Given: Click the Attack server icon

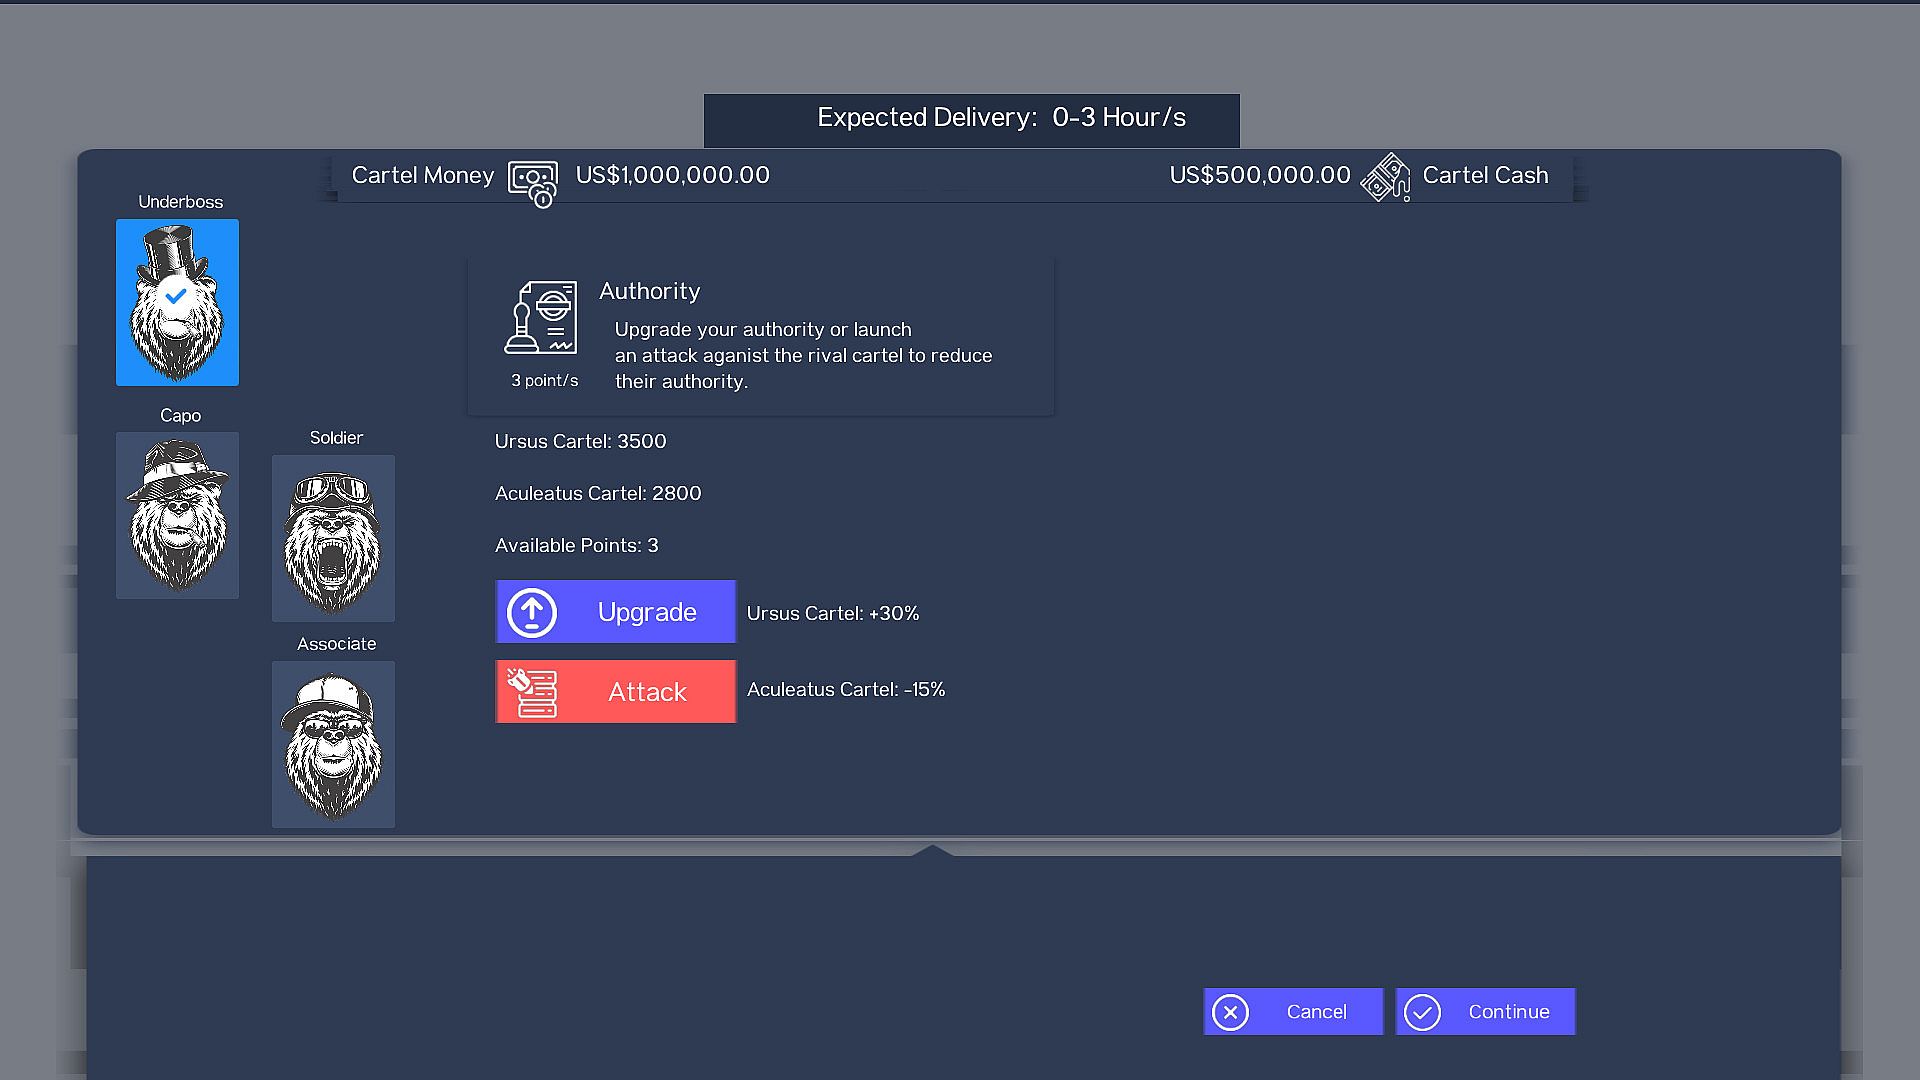Looking at the screenshot, I should 531,692.
